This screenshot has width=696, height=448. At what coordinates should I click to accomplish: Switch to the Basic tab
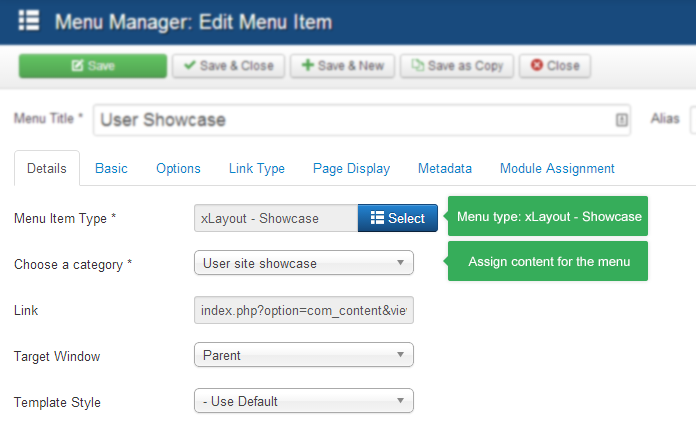(111, 169)
